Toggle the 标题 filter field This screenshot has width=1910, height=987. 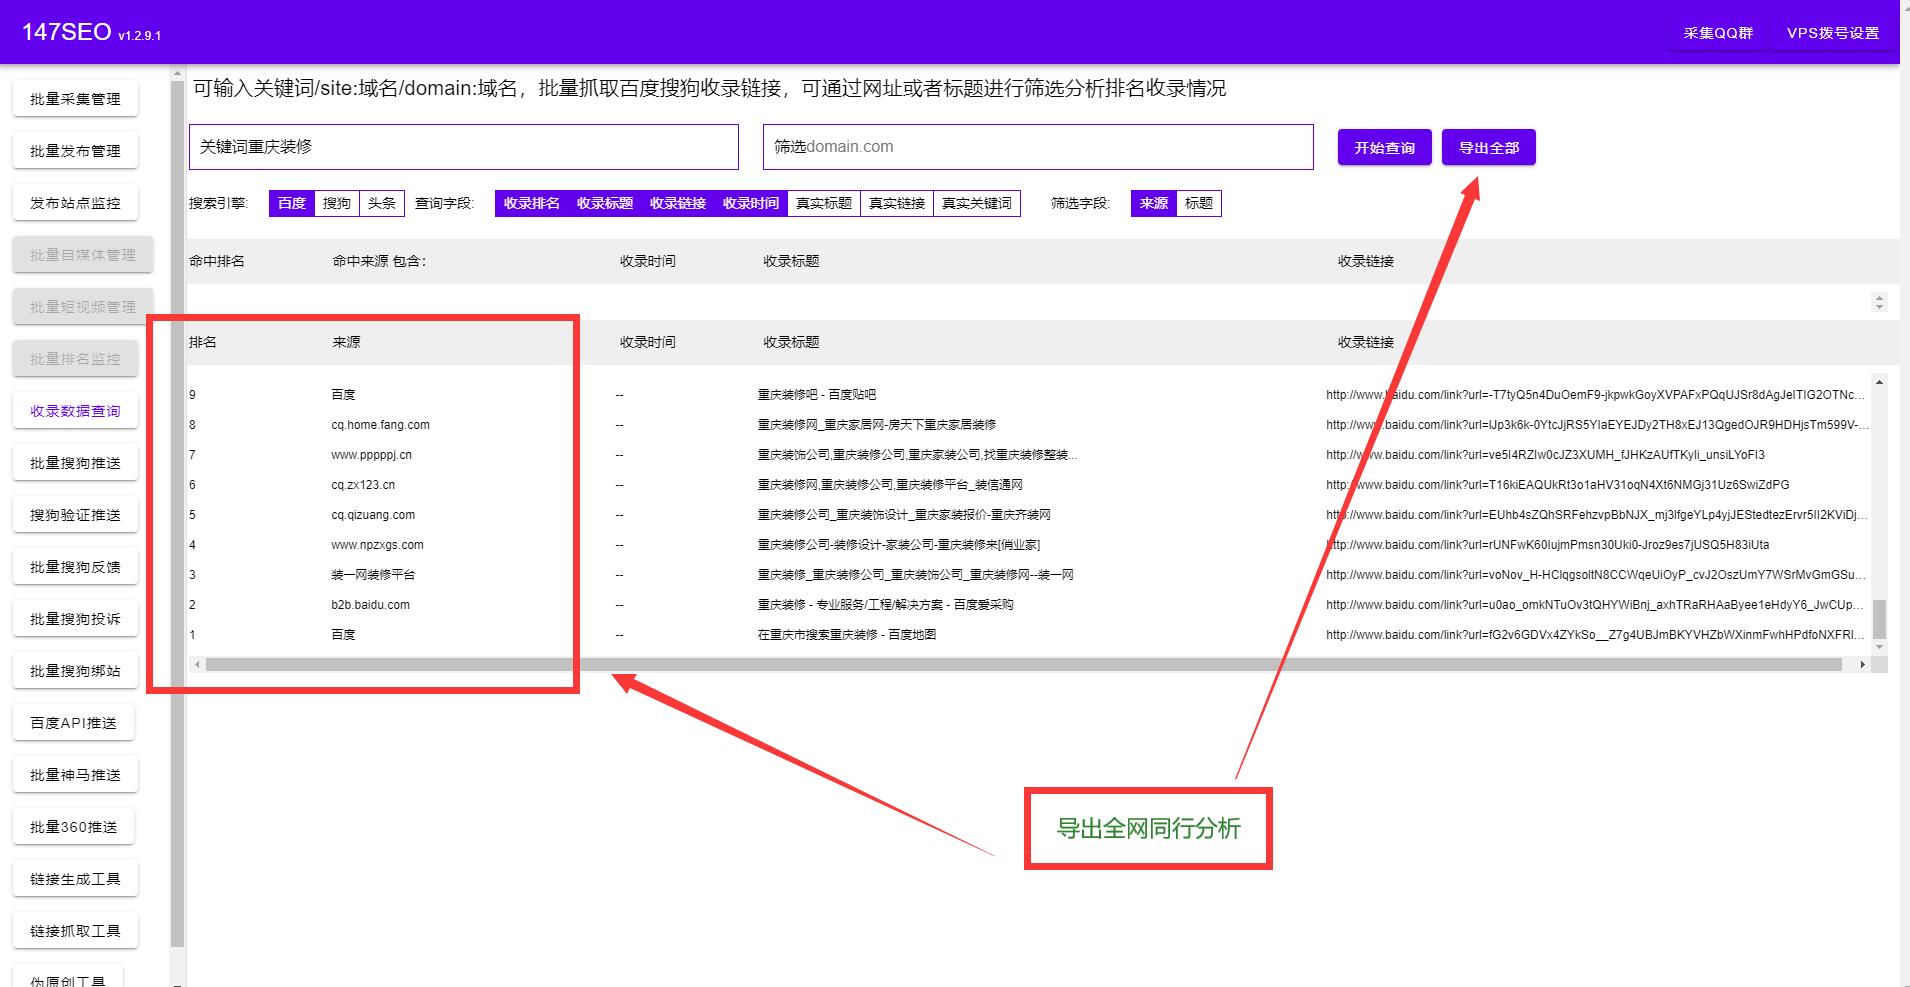1198,203
